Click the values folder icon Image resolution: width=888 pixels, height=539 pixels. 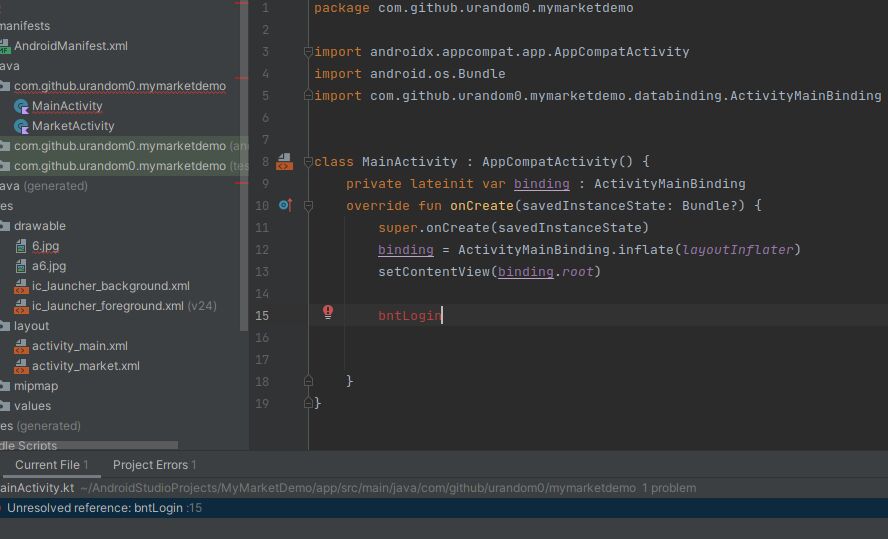5,406
